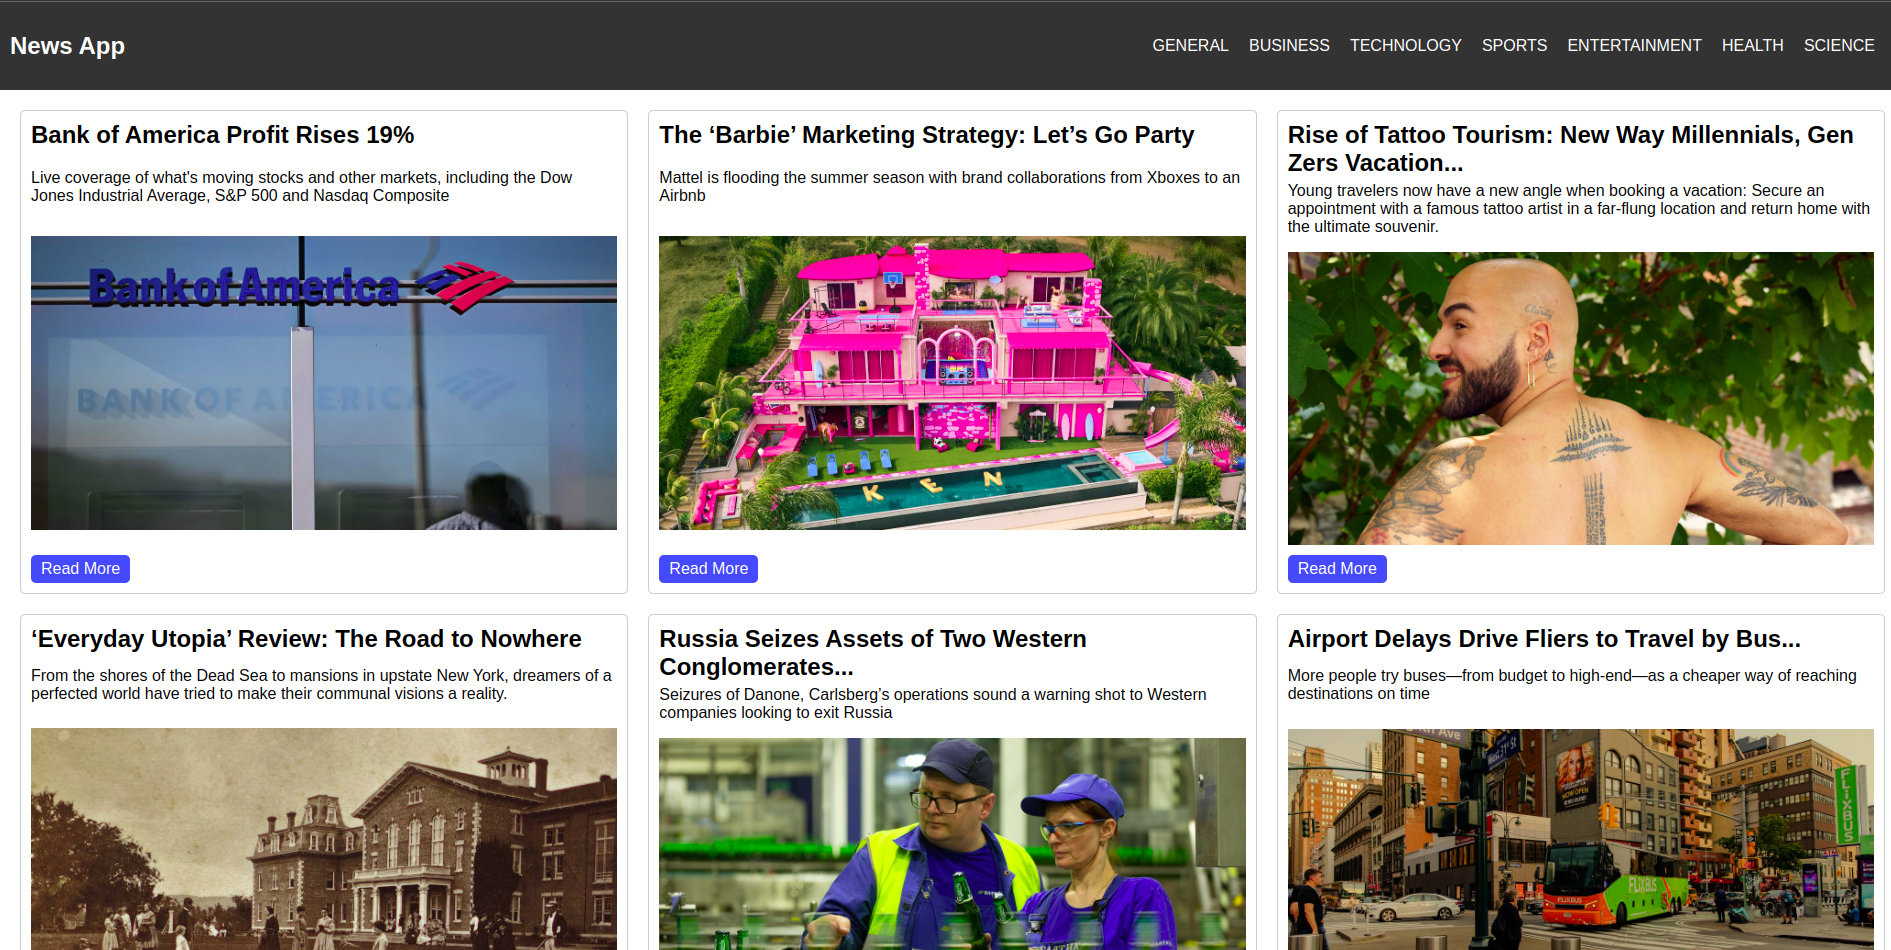Go to the SPORTS category
The width and height of the screenshot is (1891, 950).
pyautogui.click(x=1514, y=45)
